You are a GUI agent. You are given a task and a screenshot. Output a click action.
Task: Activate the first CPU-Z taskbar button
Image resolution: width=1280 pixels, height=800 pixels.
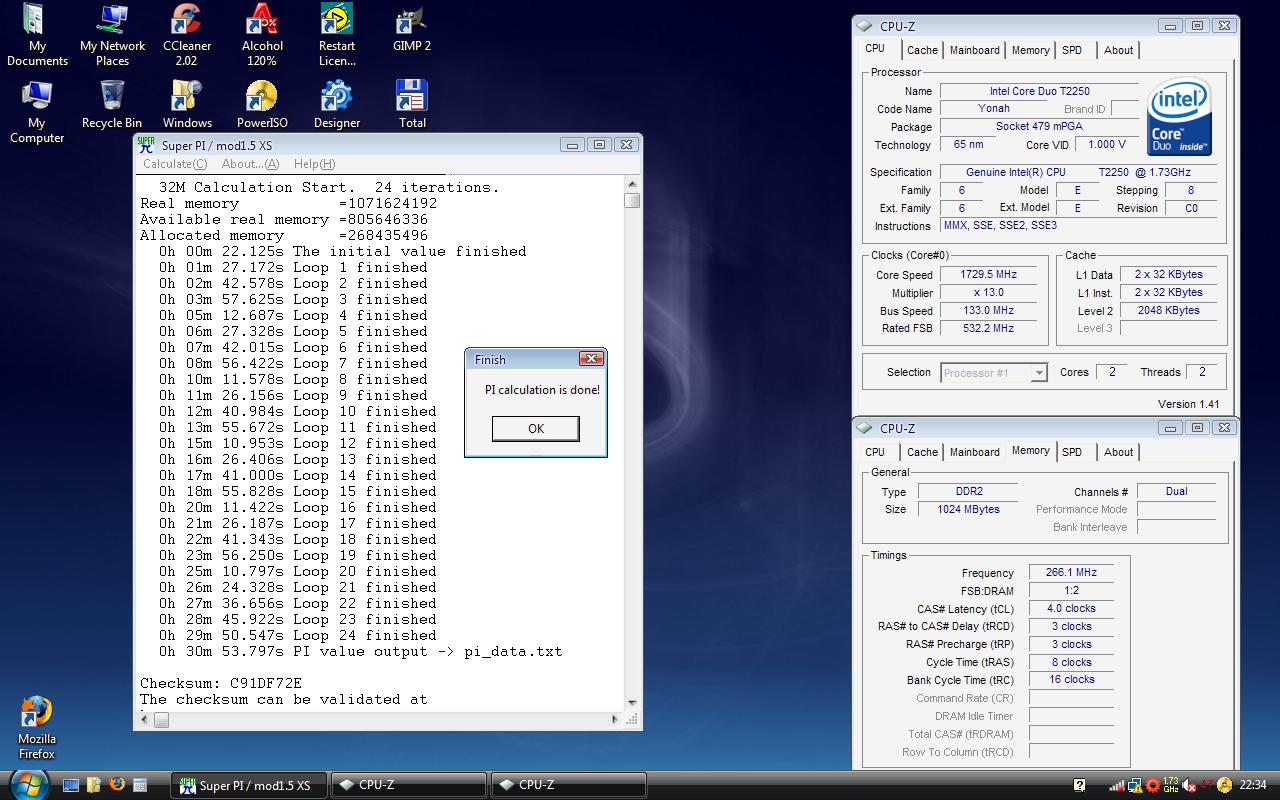pyautogui.click(x=409, y=785)
